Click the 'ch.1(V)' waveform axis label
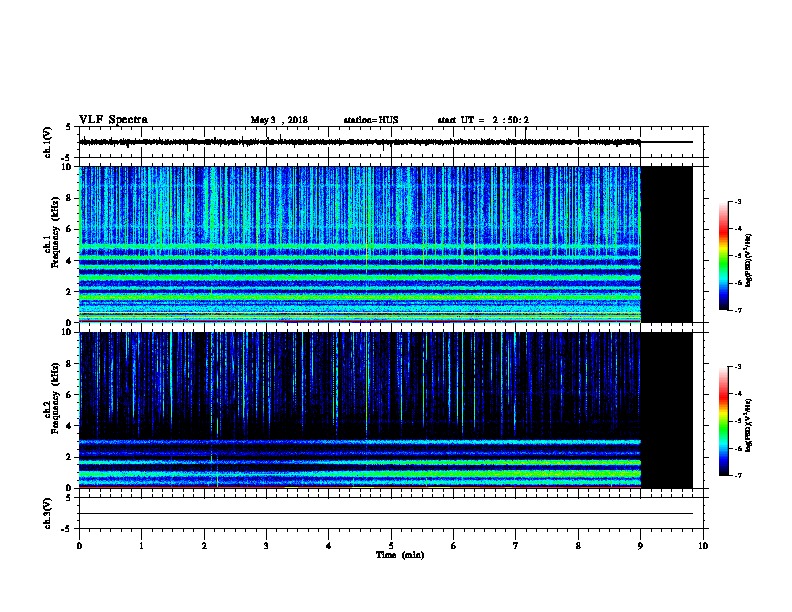Screen dimensions: 792x612 pyautogui.click(x=47, y=142)
